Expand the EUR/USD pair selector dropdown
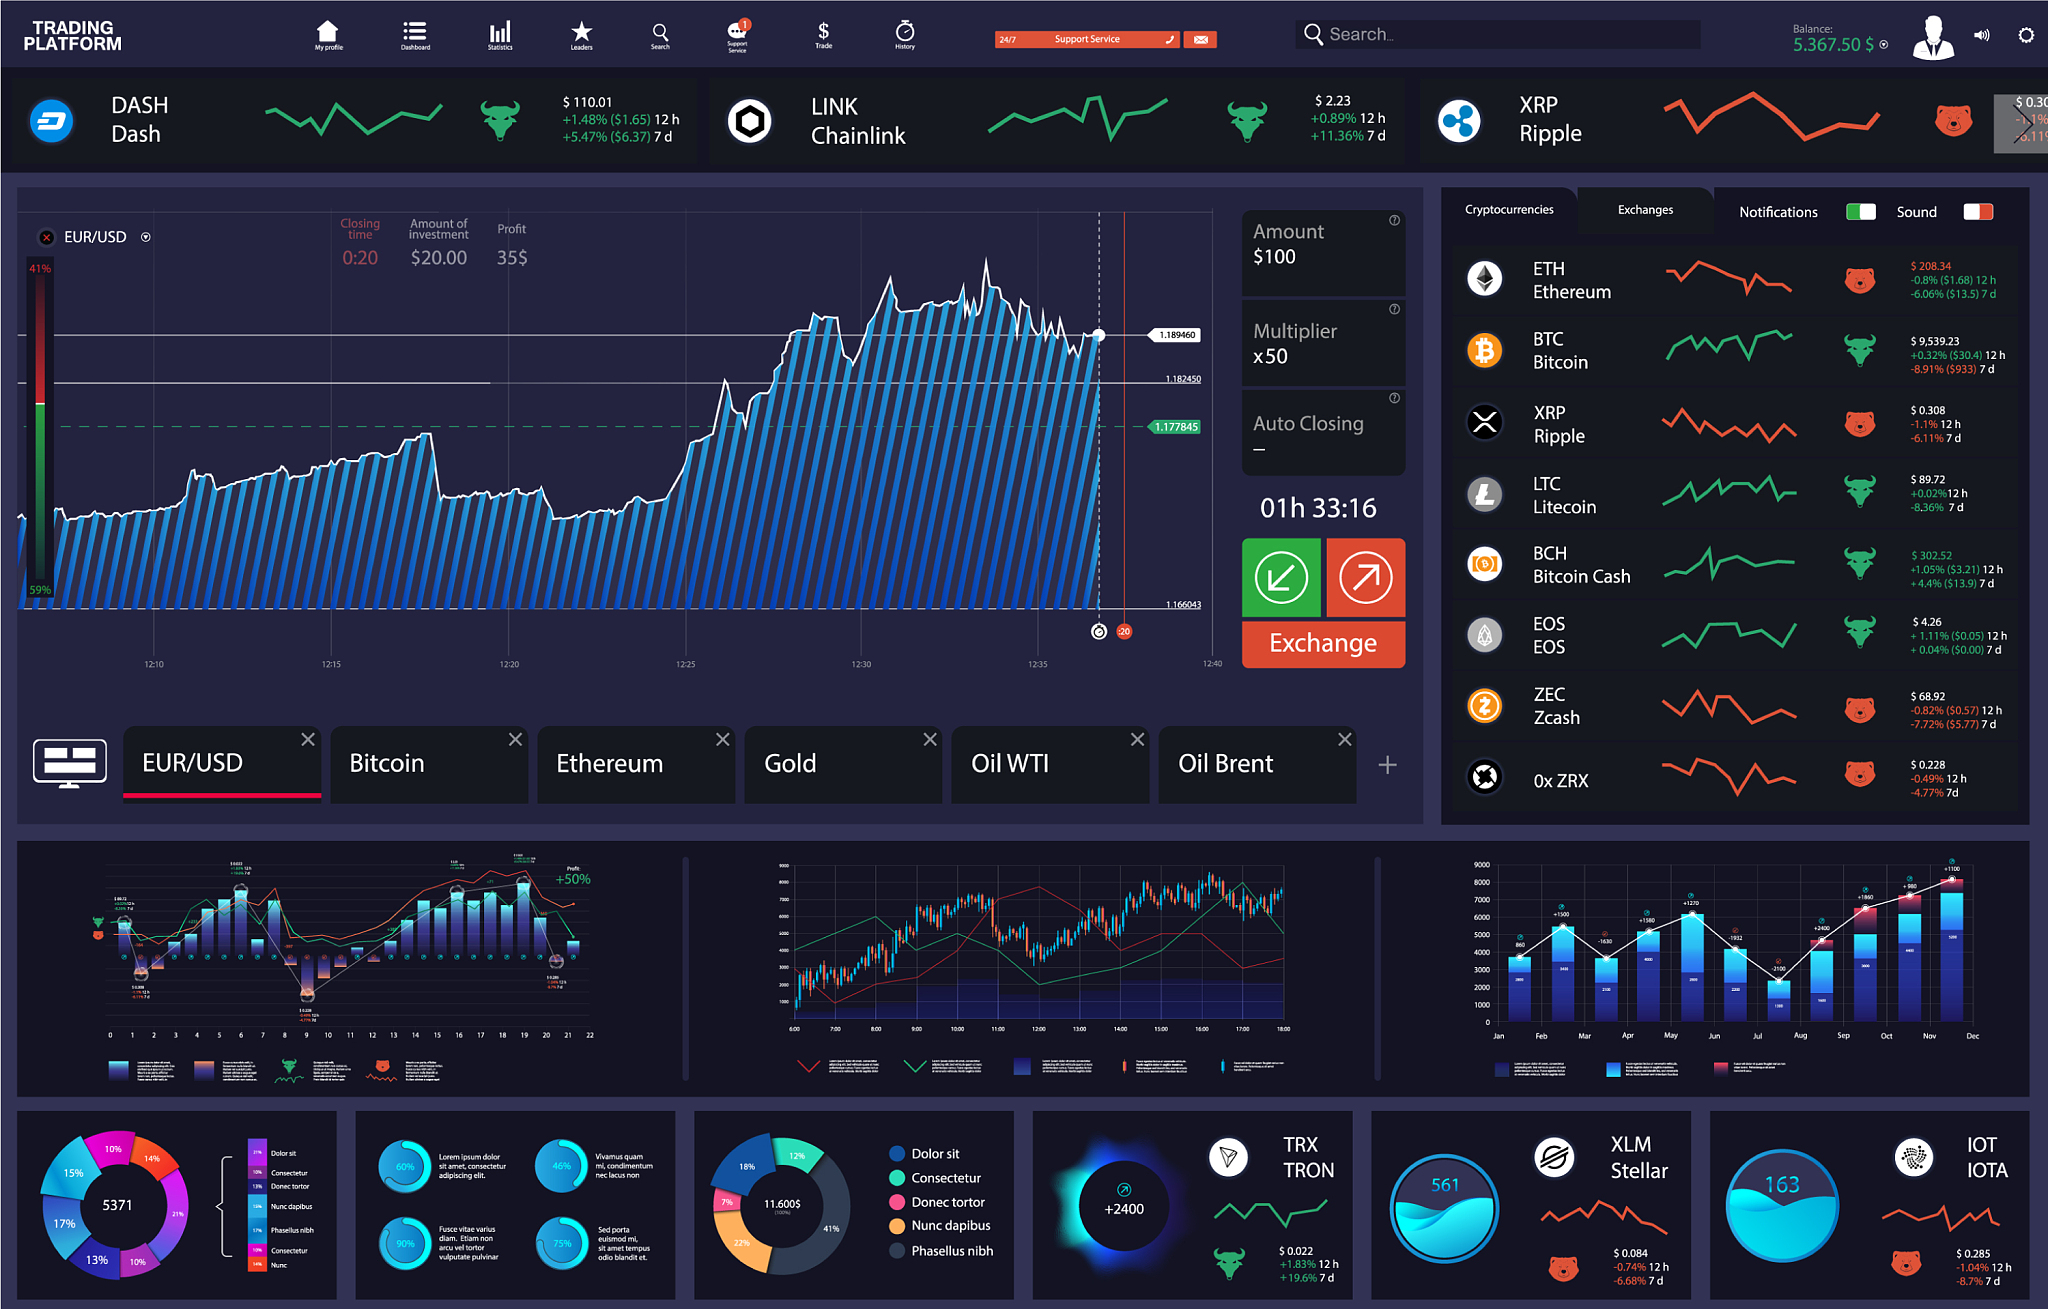 point(146,237)
